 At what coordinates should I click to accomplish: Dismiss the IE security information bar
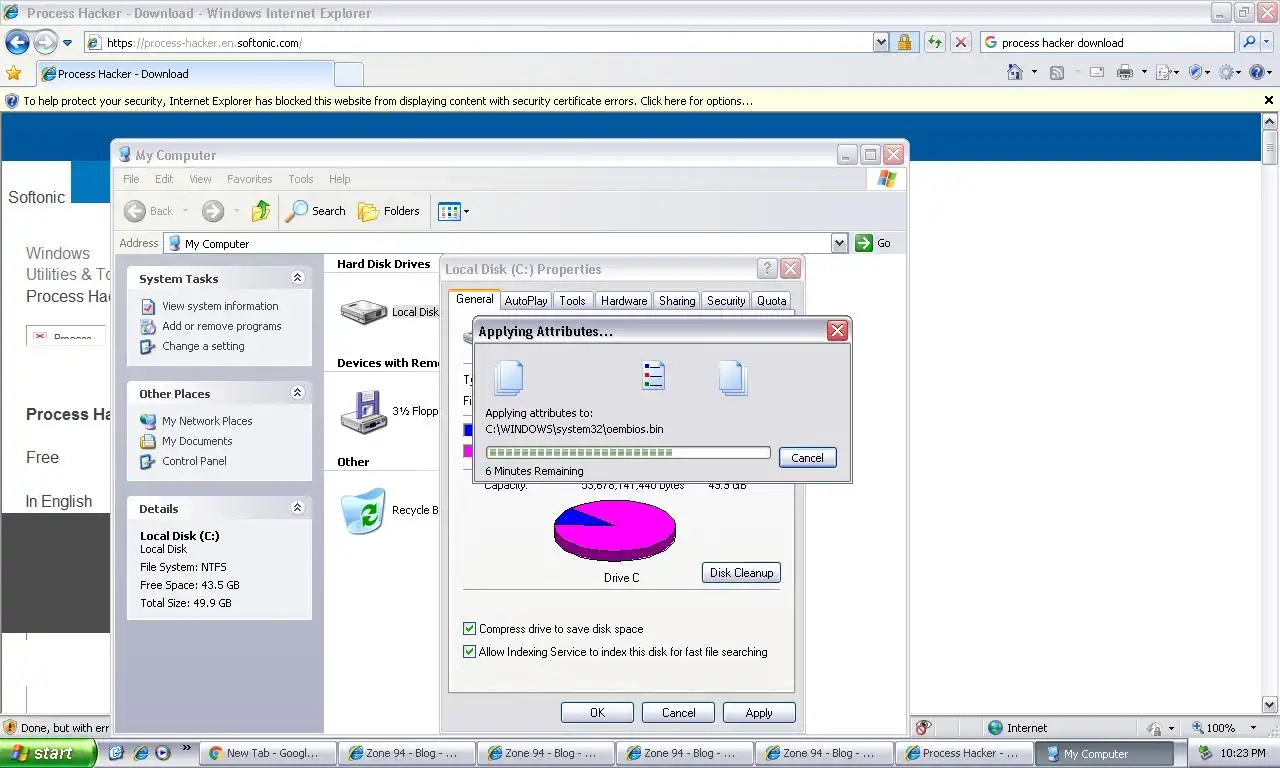[x=1269, y=100]
